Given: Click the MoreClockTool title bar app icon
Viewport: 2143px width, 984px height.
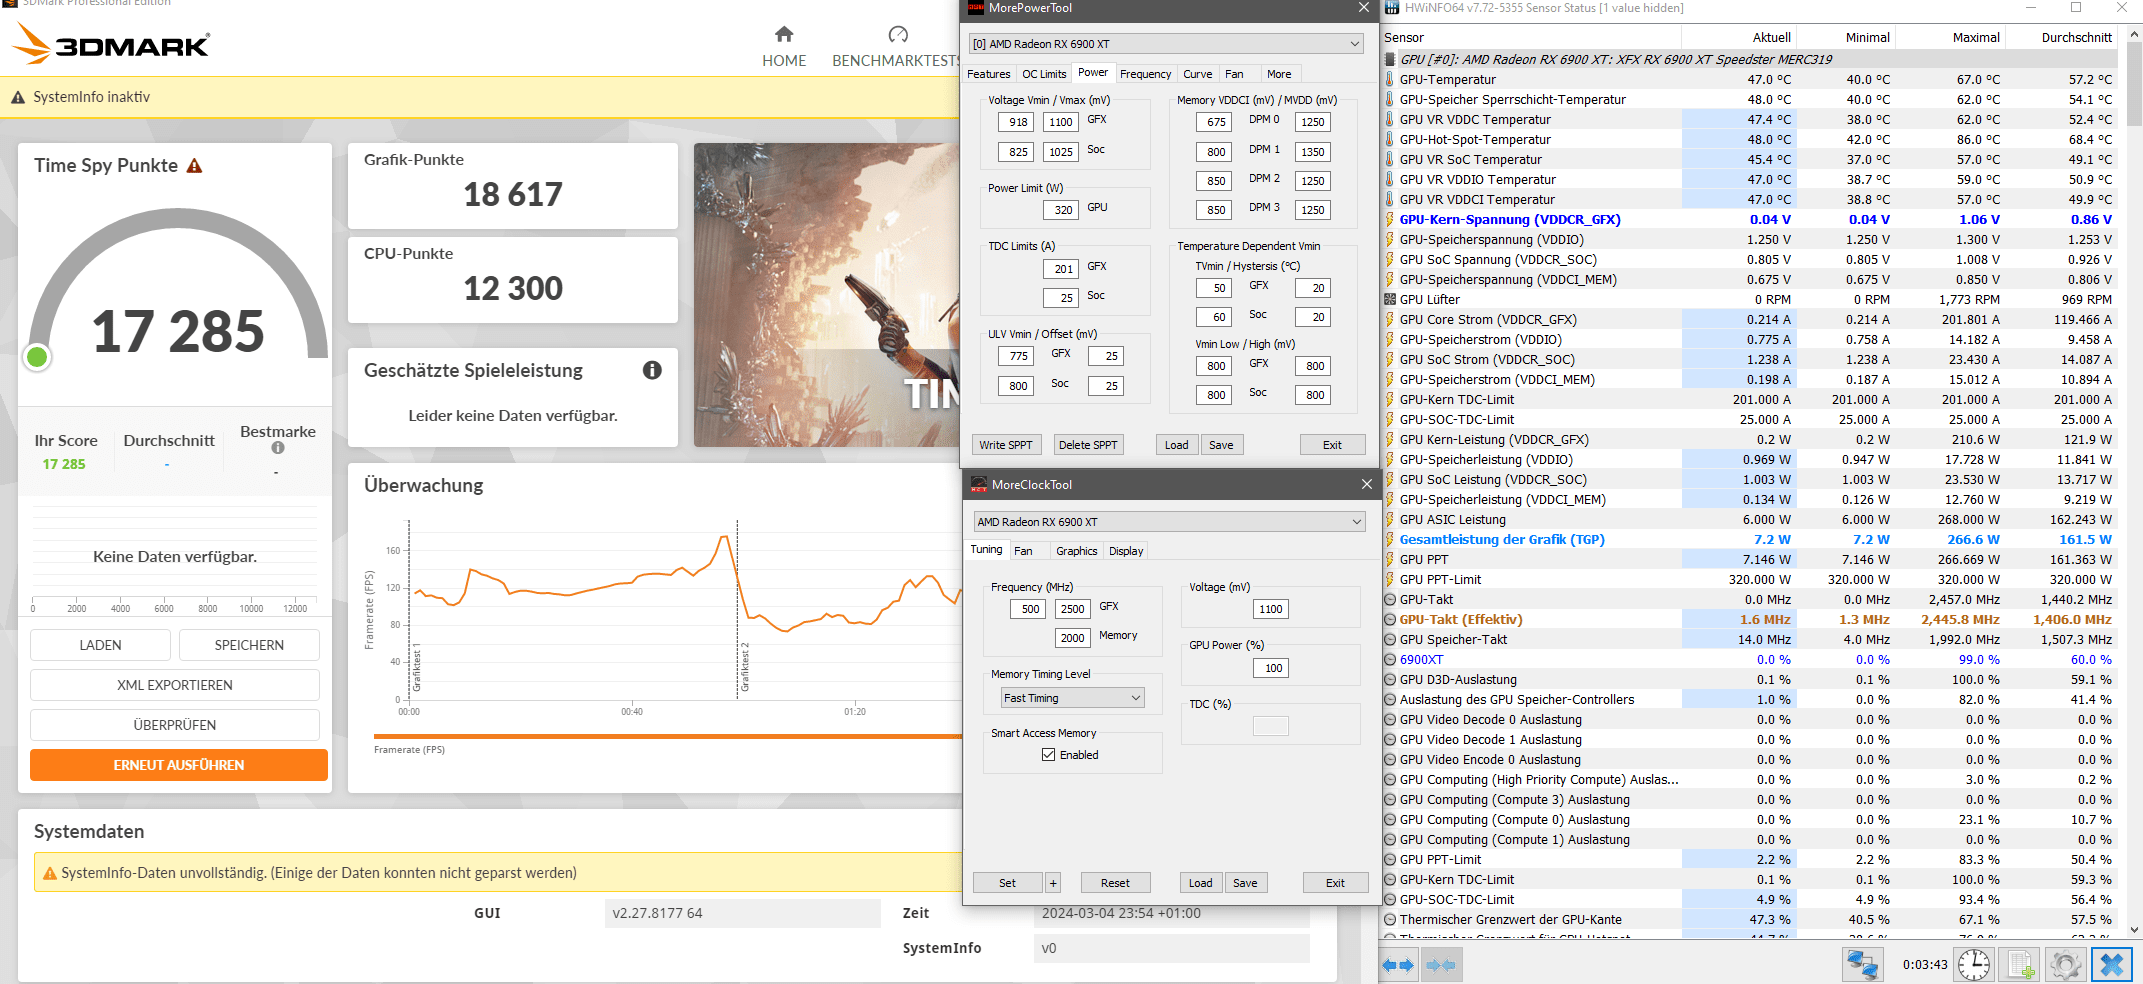Looking at the screenshot, I should [979, 484].
